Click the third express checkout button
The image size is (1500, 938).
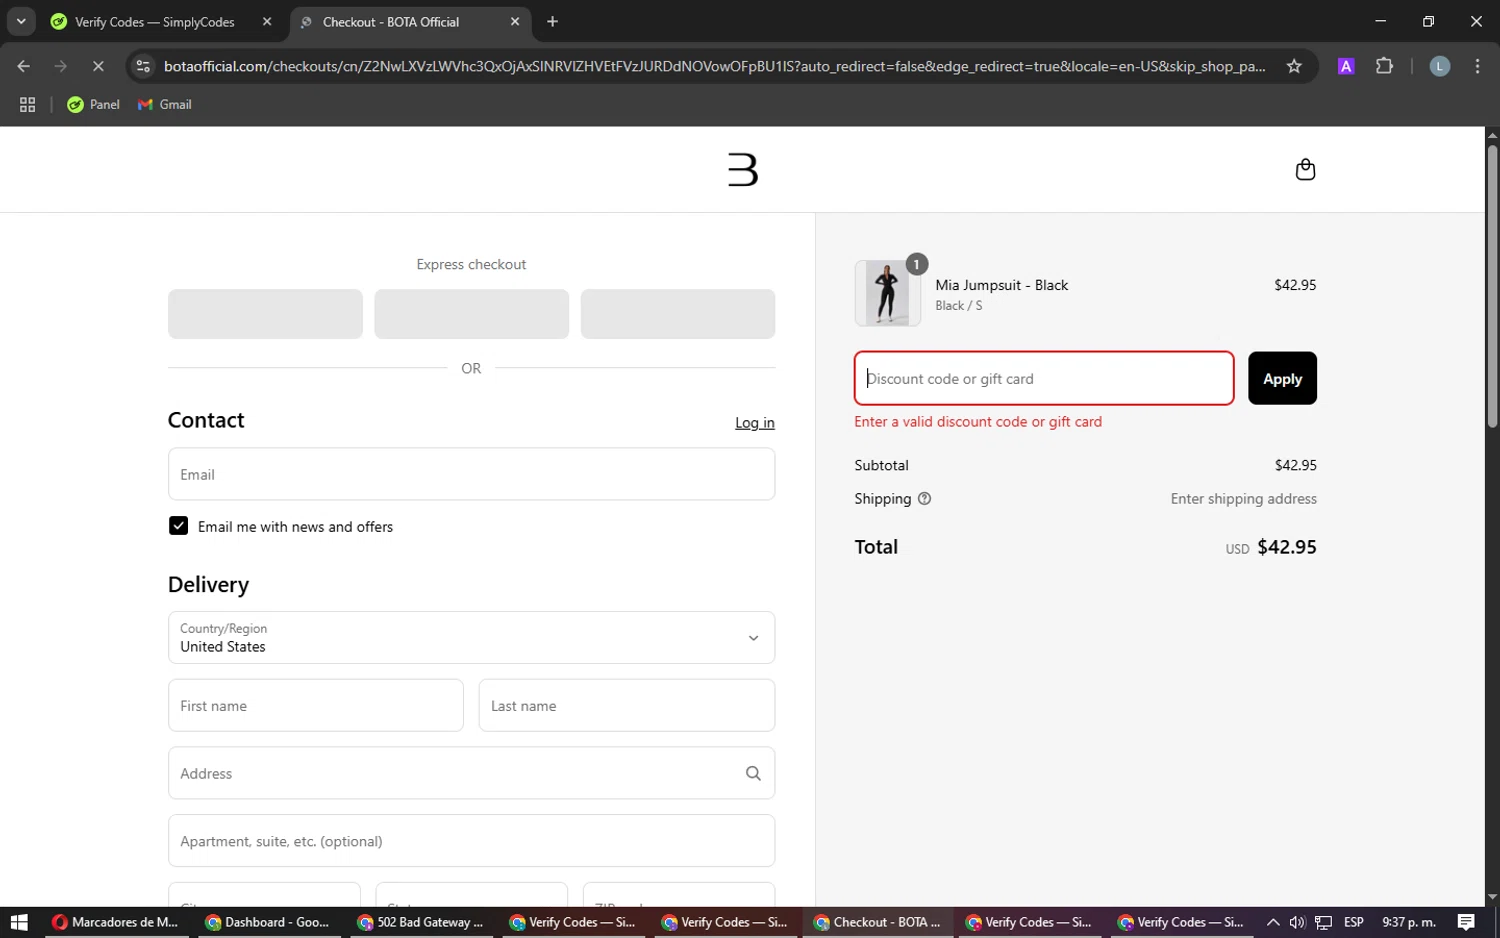tap(677, 314)
